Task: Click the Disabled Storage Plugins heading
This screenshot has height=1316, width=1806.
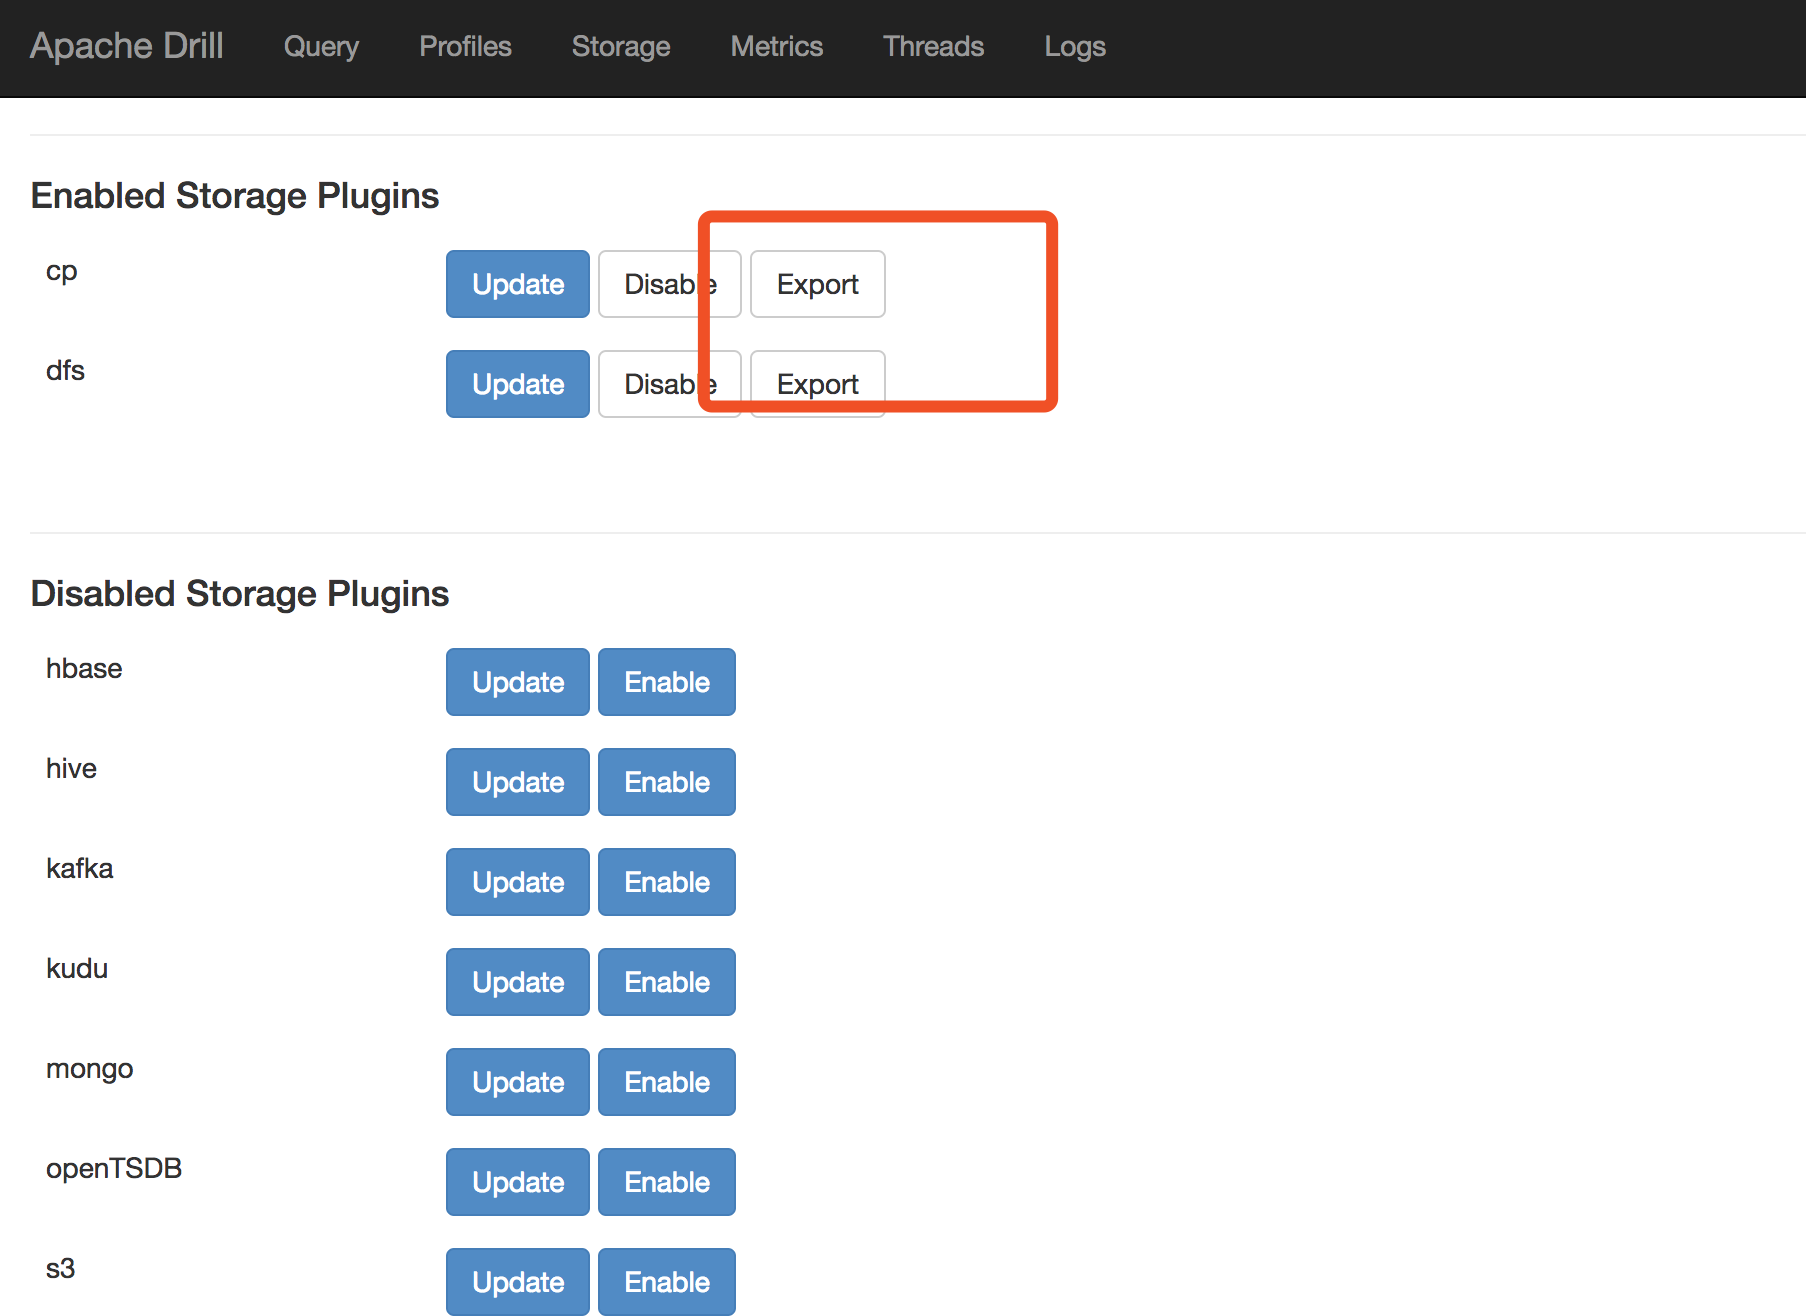Action: [x=240, y=594]
